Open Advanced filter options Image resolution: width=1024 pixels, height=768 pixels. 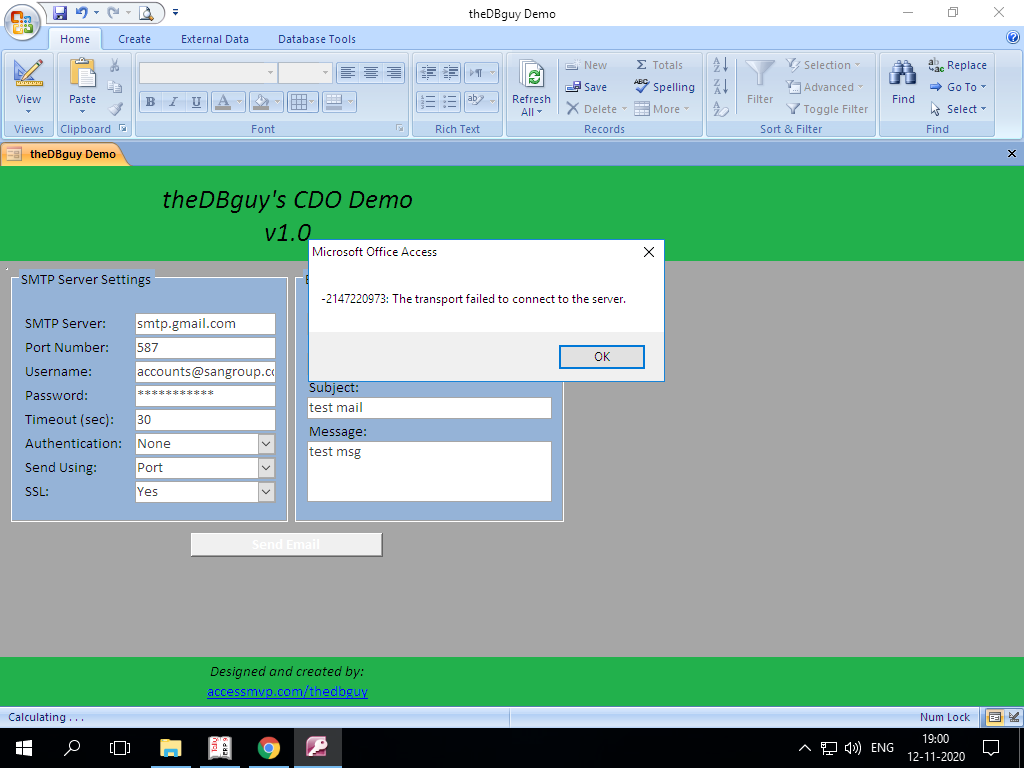(x=824, y=87)
